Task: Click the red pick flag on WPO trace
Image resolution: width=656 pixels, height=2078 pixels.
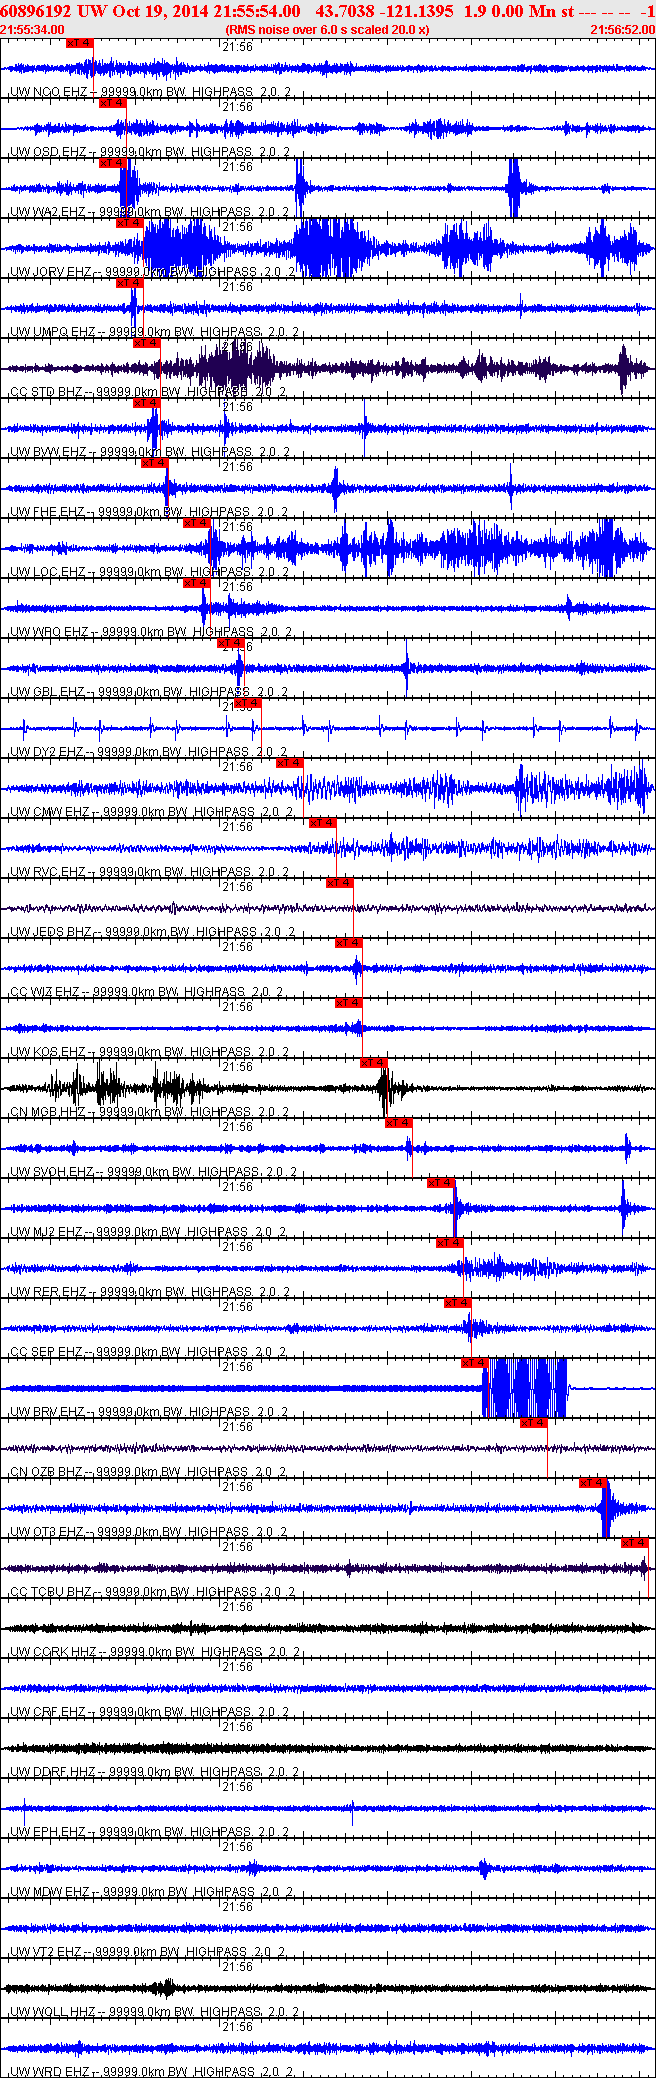Action: point(197,583)
